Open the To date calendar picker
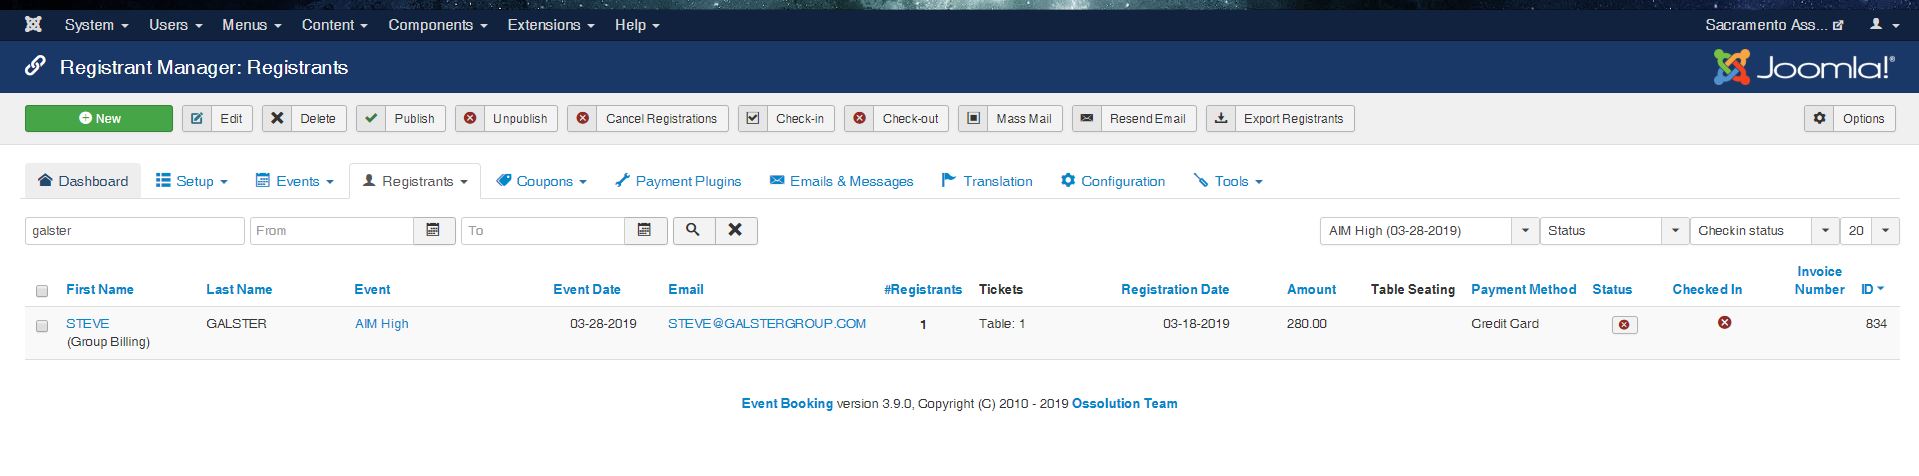The image size is (1919, 476). coord(645,231)
